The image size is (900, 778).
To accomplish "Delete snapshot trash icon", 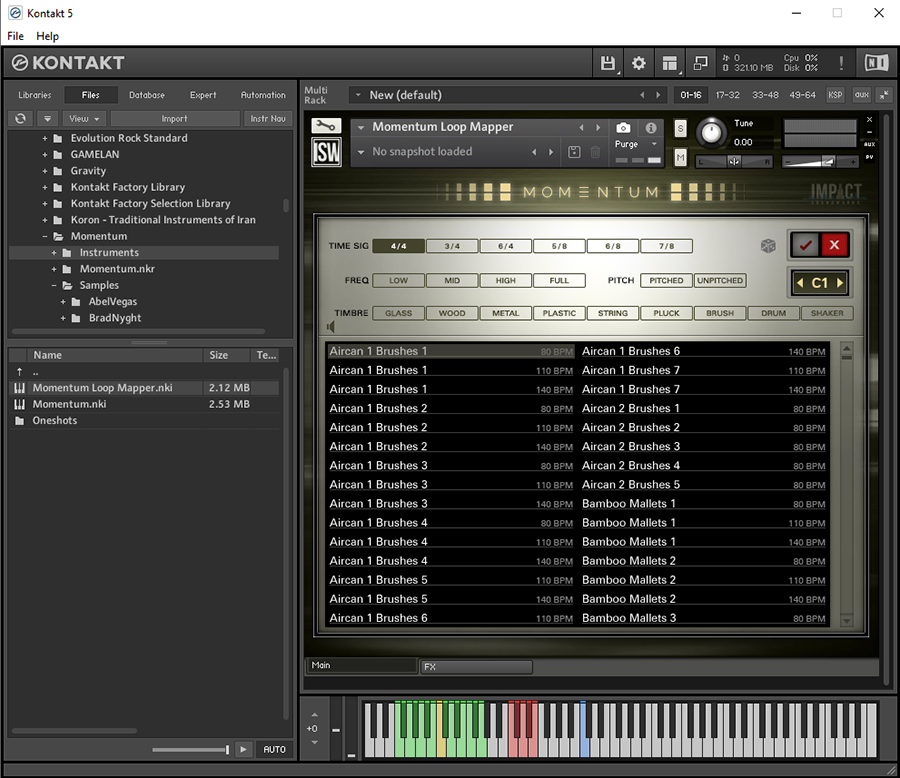I will click(x=595, y=152).
